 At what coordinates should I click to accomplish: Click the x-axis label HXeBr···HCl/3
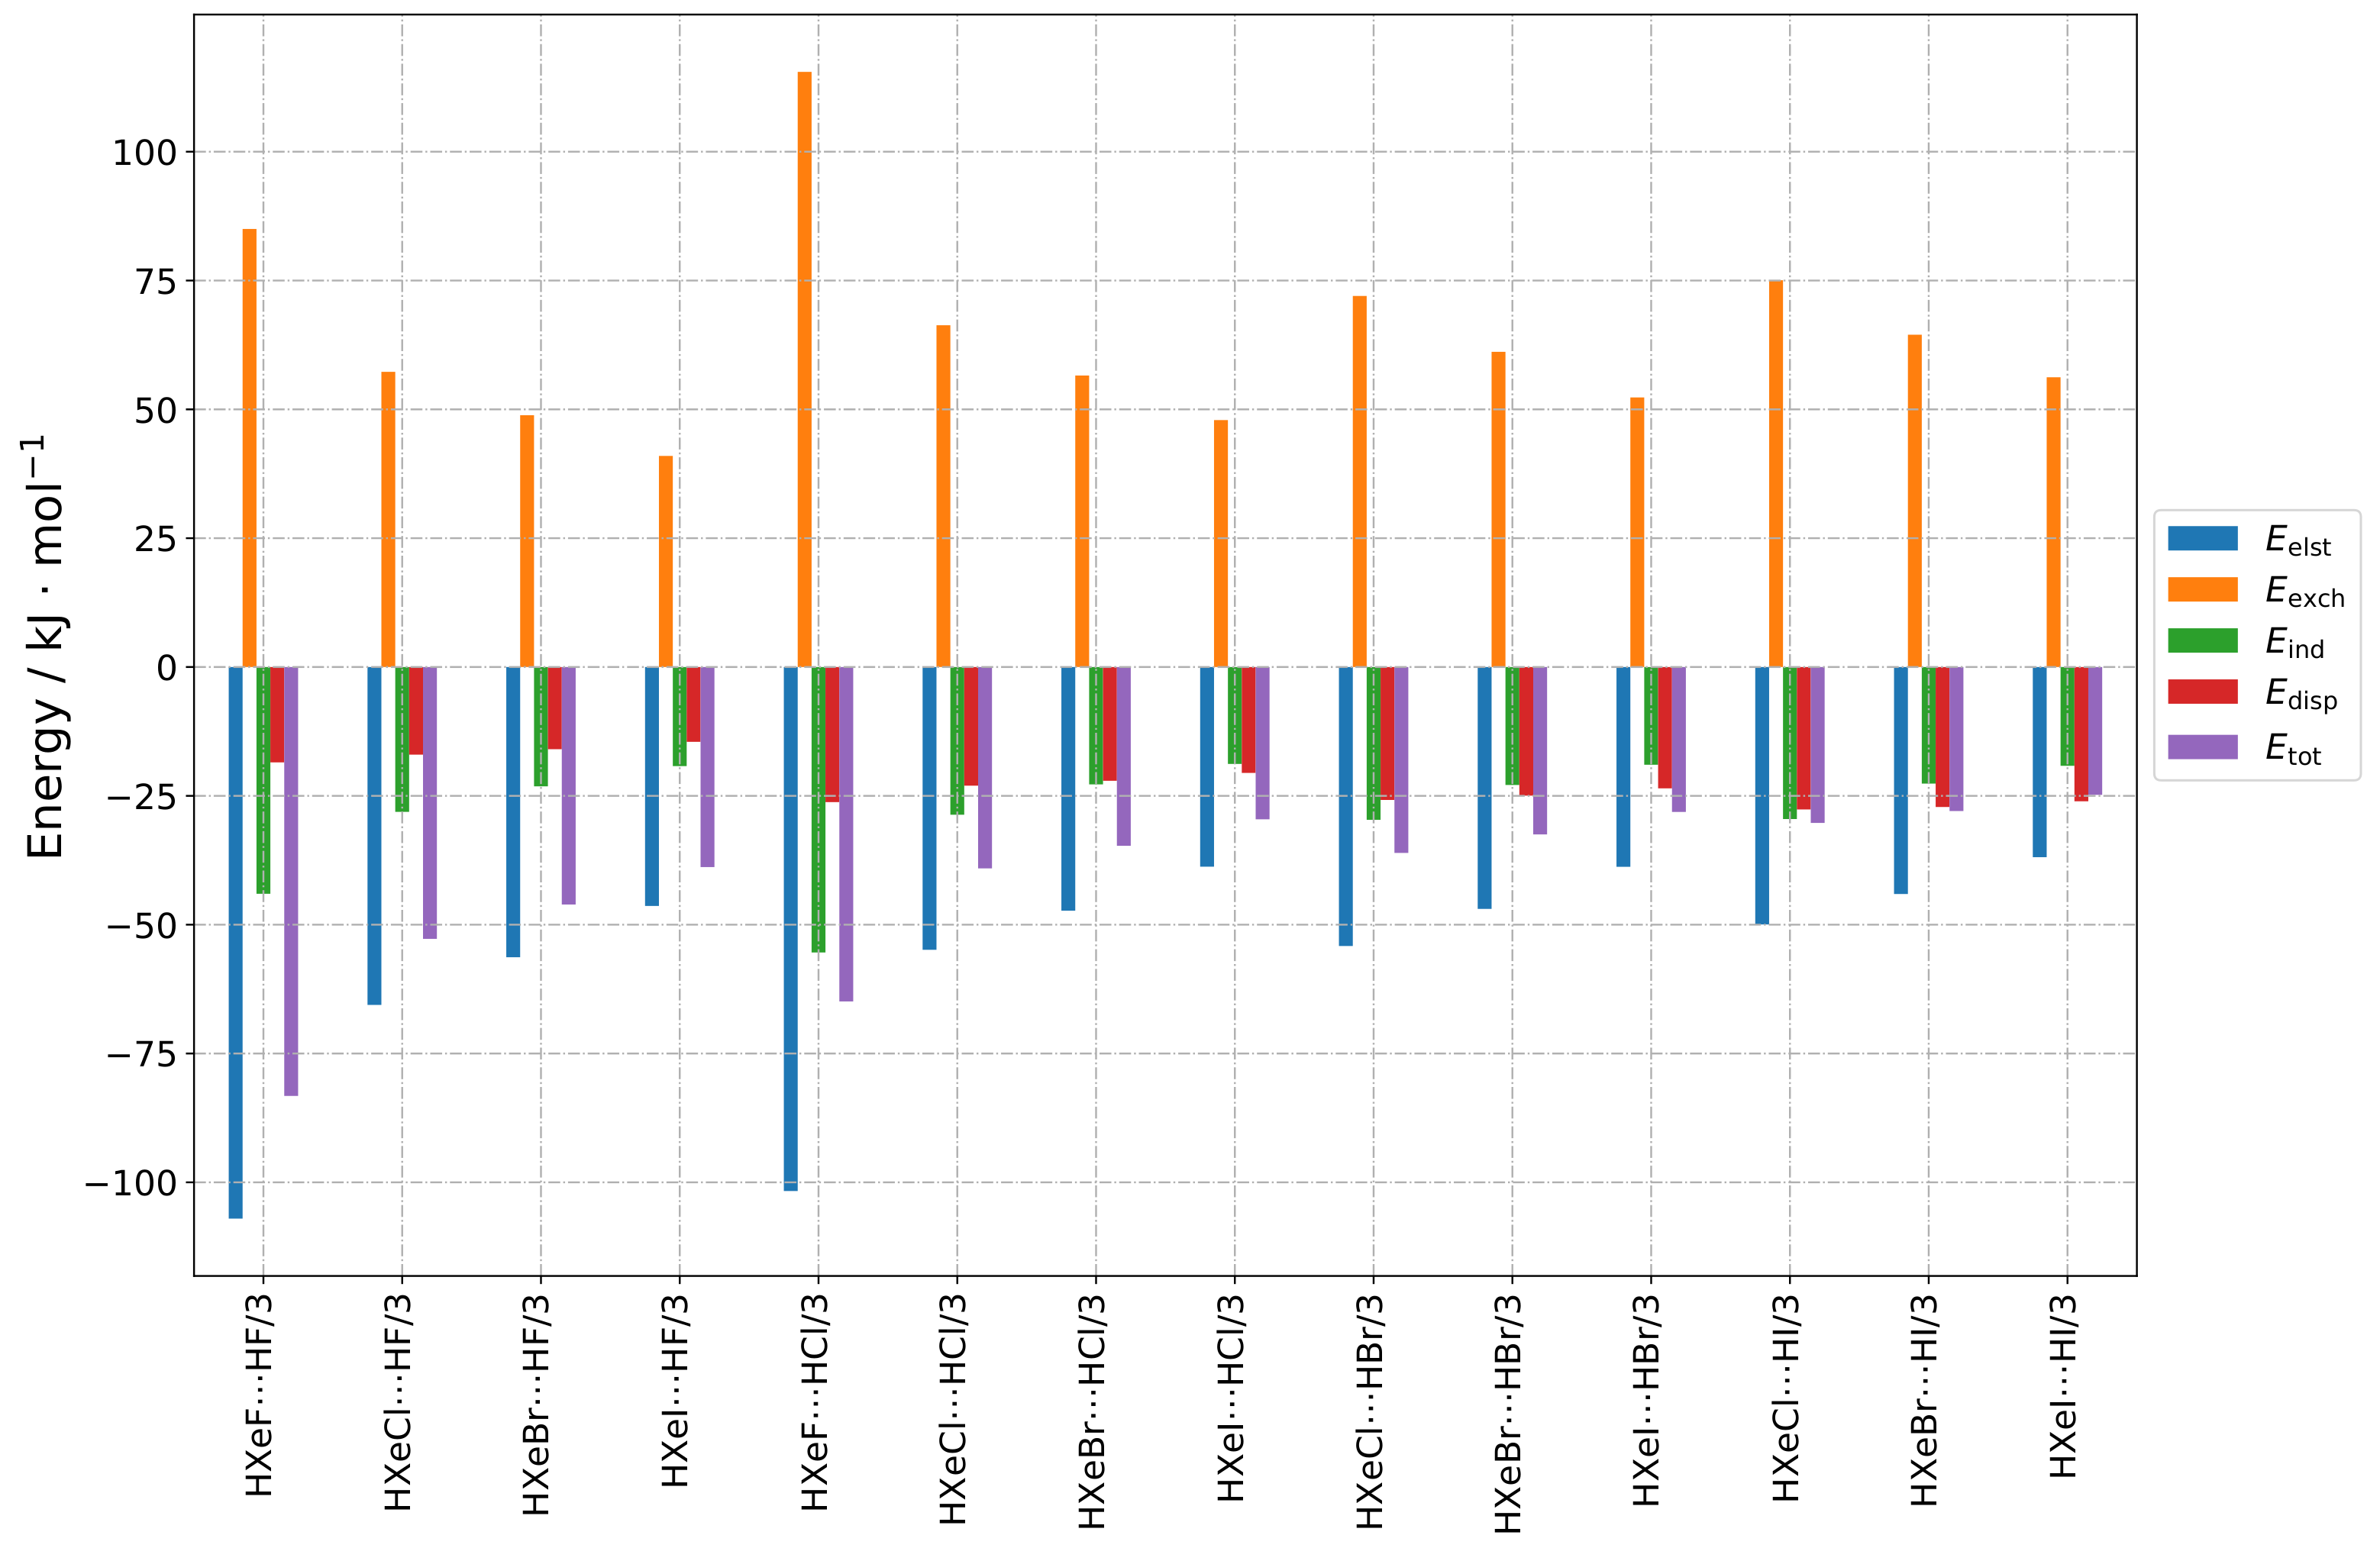1092,1411
